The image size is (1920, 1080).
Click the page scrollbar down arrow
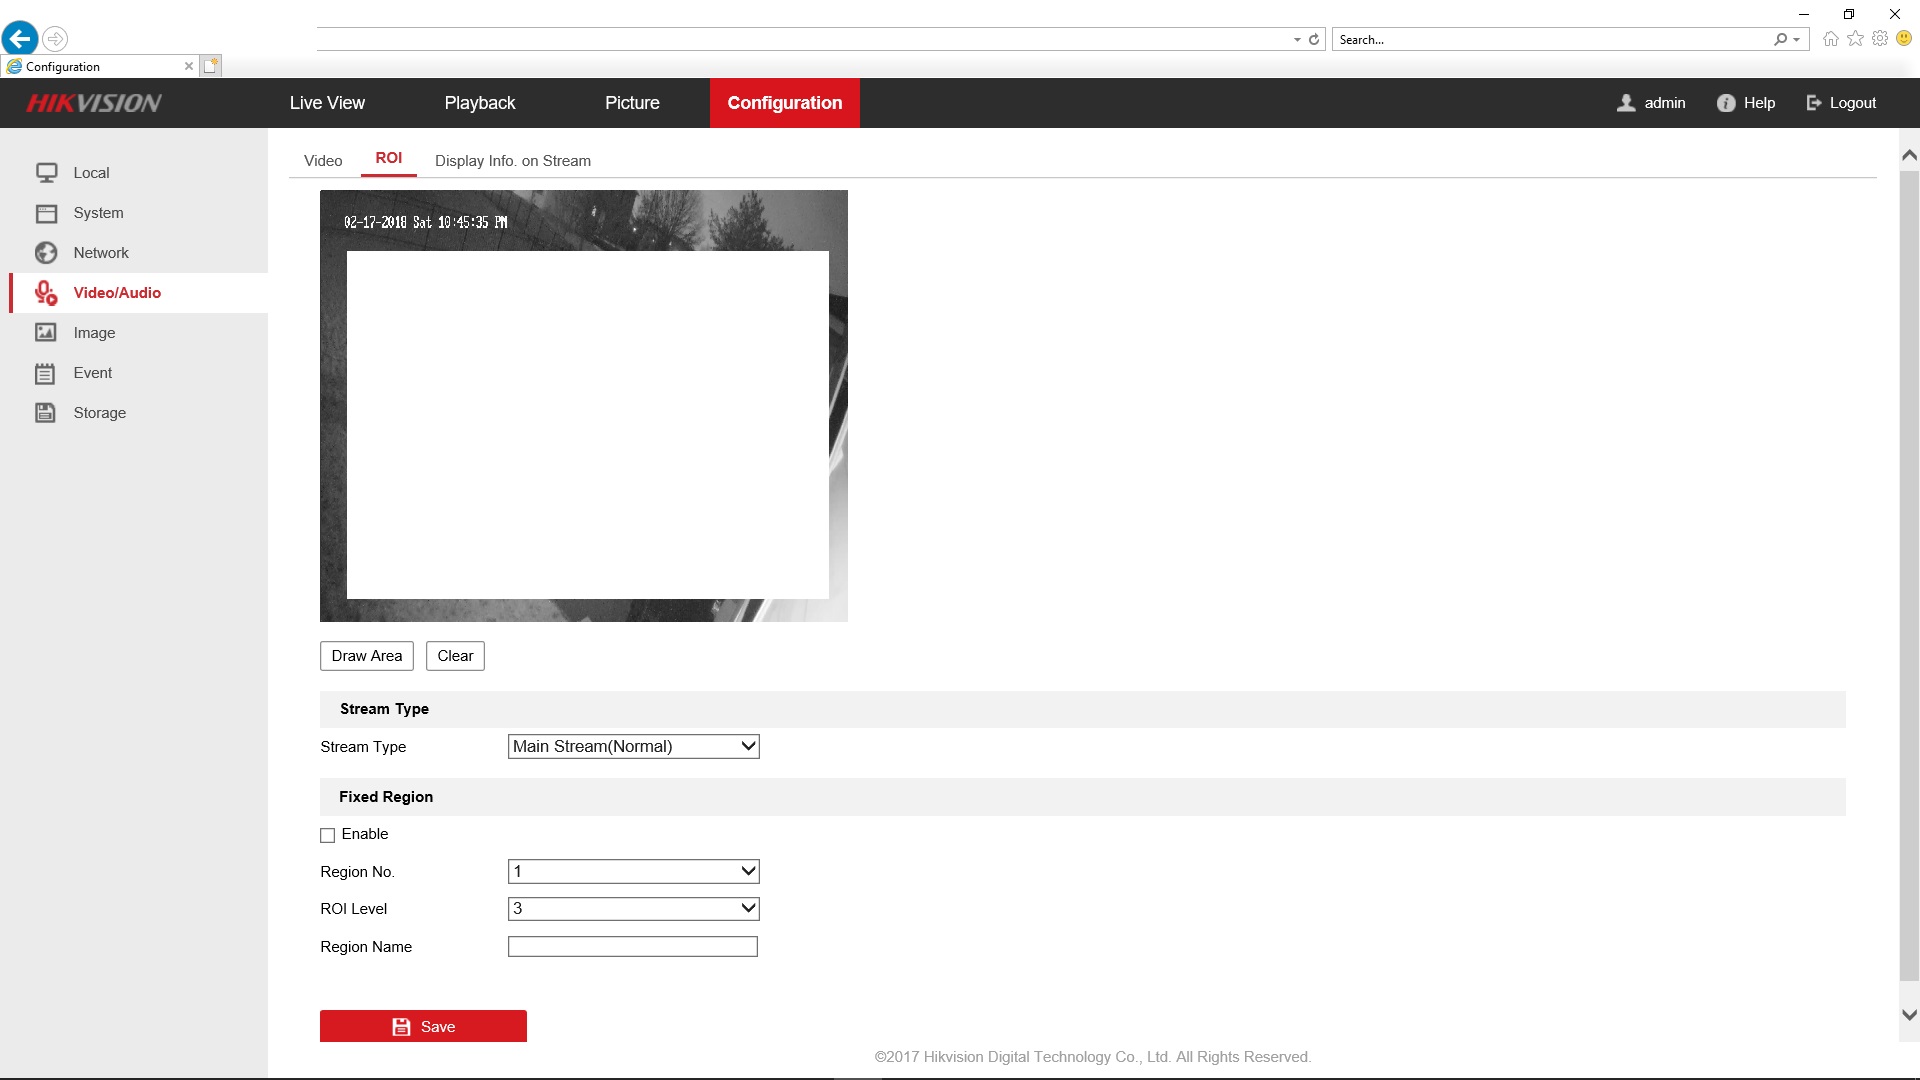click(1908, 1014)
